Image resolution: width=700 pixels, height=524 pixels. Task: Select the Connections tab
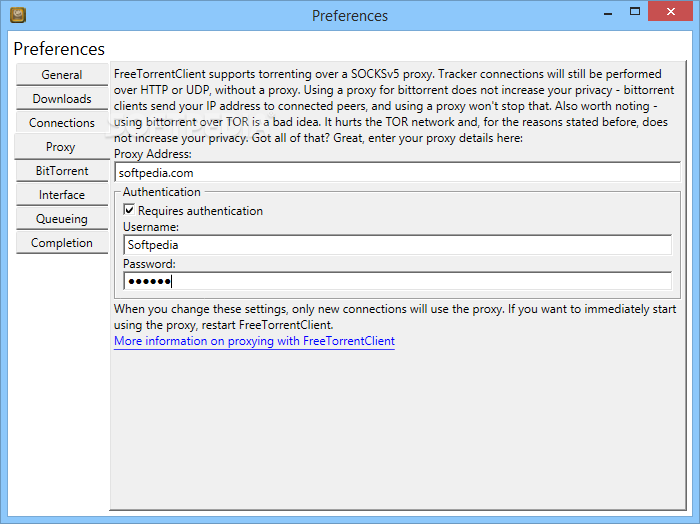pyautogui.click(x=62, y=123)
